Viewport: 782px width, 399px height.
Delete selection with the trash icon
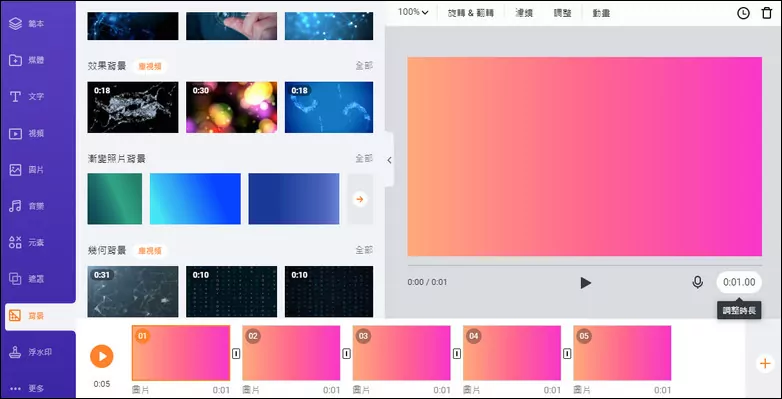point(767,13)
